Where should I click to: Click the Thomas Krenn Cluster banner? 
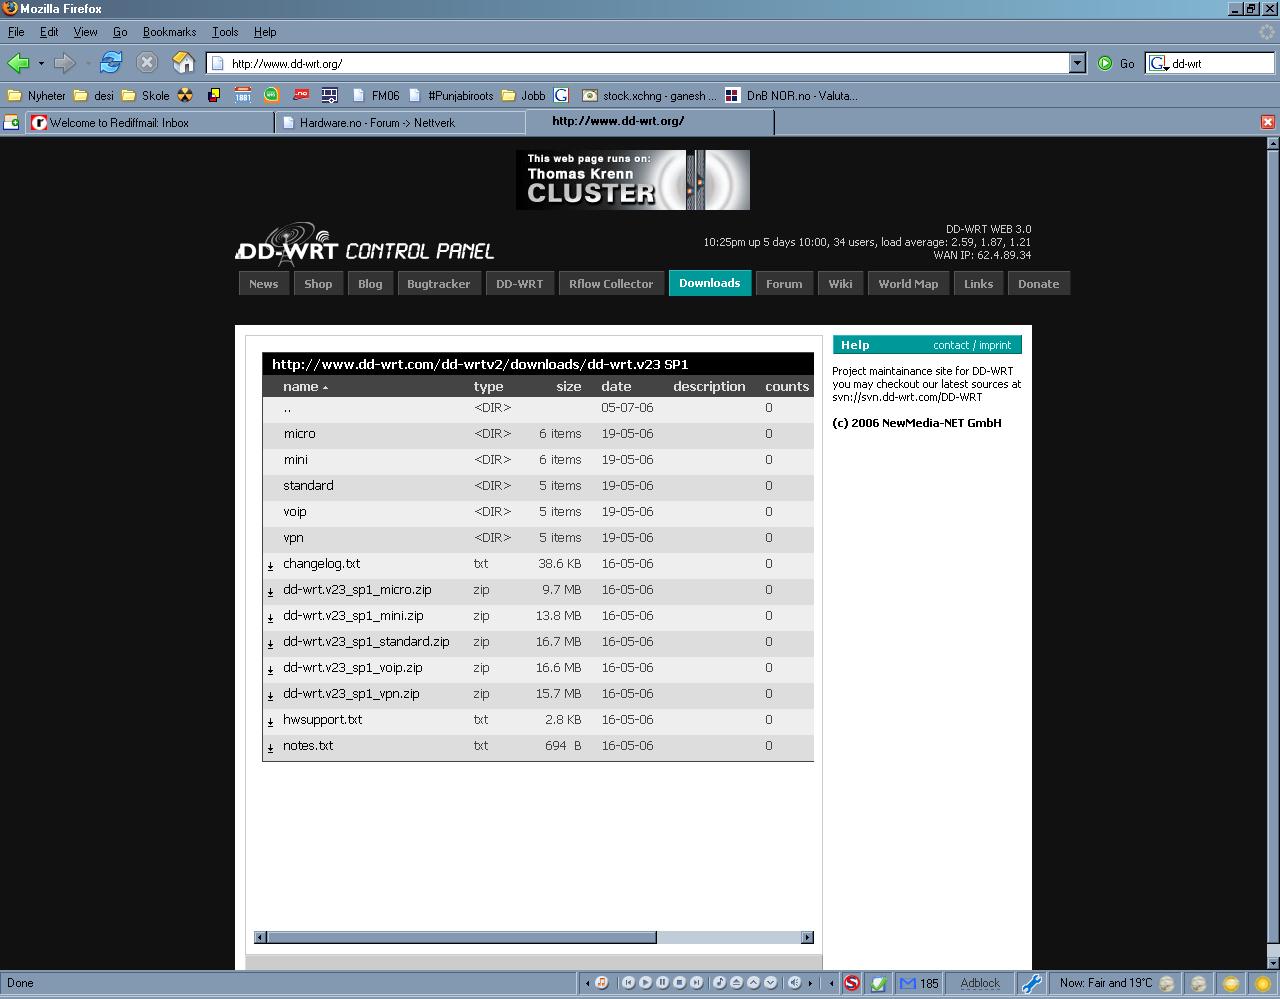633,180
